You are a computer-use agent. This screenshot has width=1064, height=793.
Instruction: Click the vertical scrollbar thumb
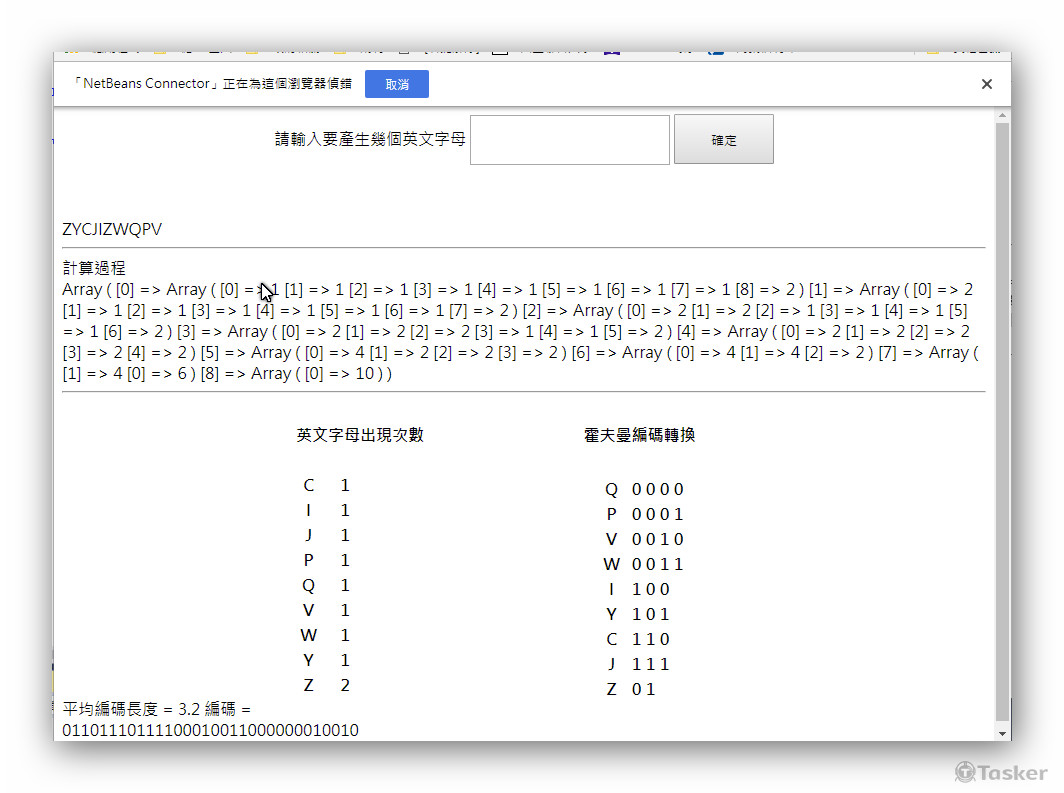click(1002, 420)
